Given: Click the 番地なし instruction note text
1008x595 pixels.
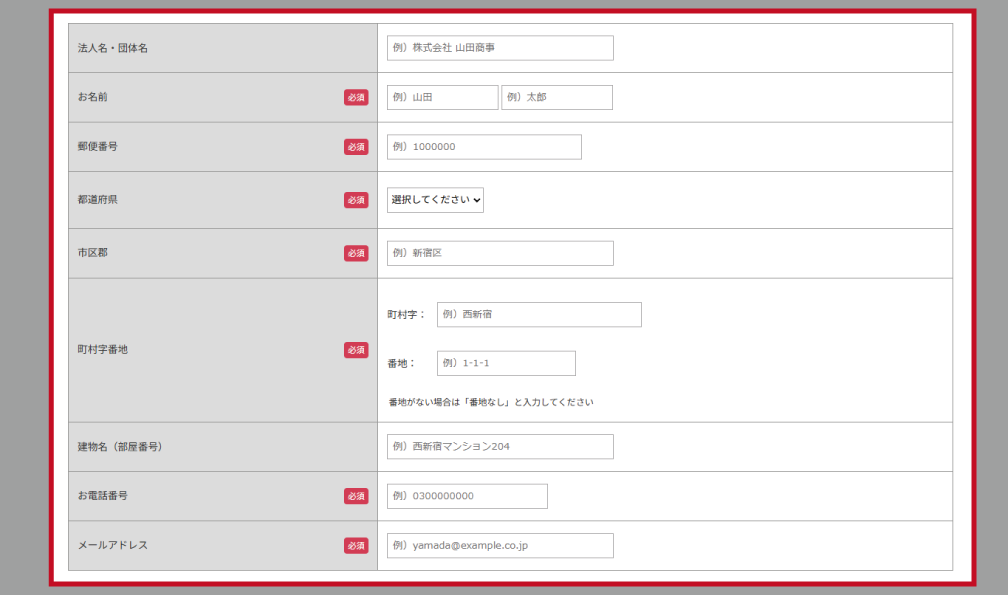Looking at the screenshot, I should coord(491,403).
